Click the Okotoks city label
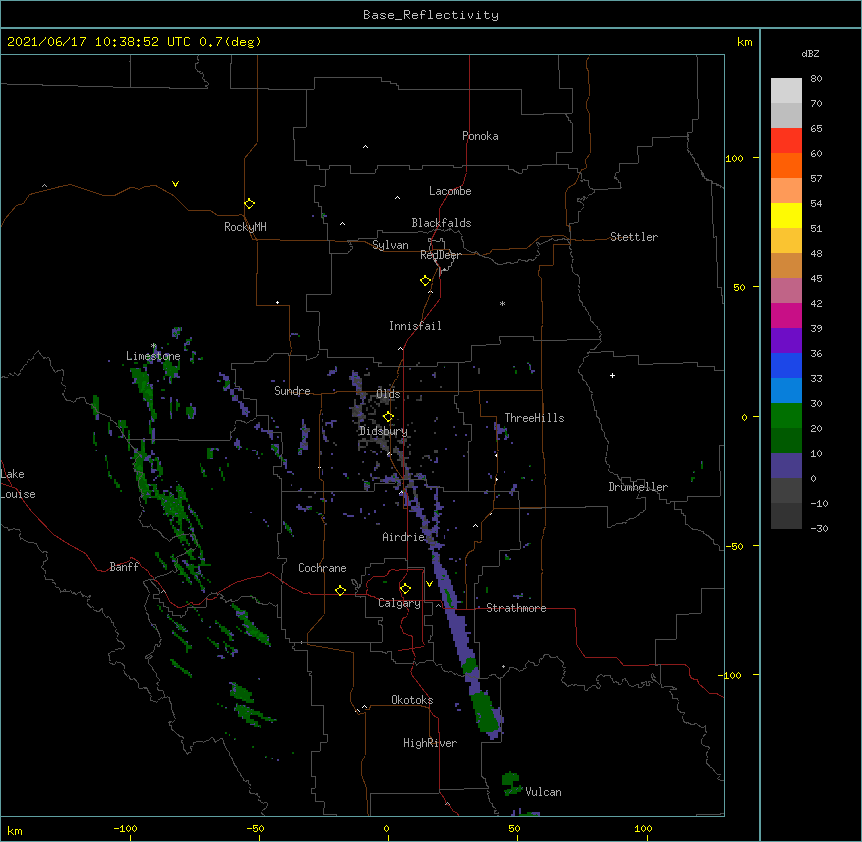 pos(412,700)
